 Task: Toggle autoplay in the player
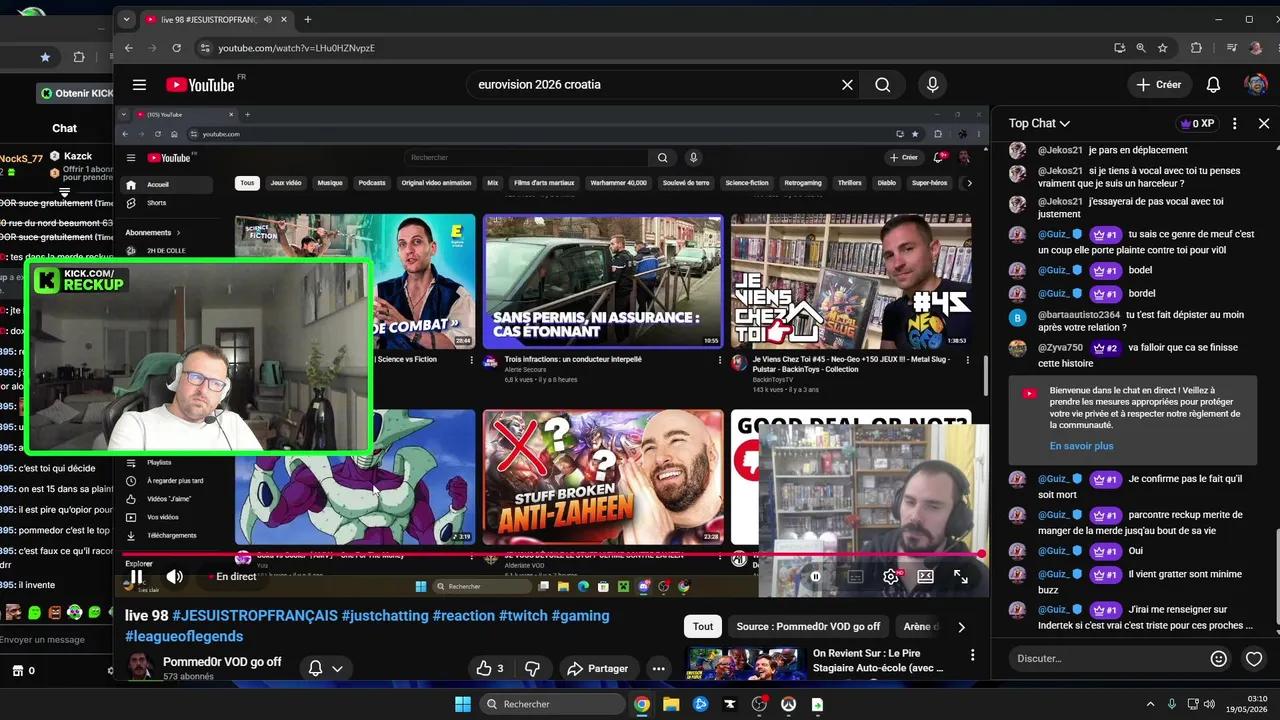click(816, 576)
